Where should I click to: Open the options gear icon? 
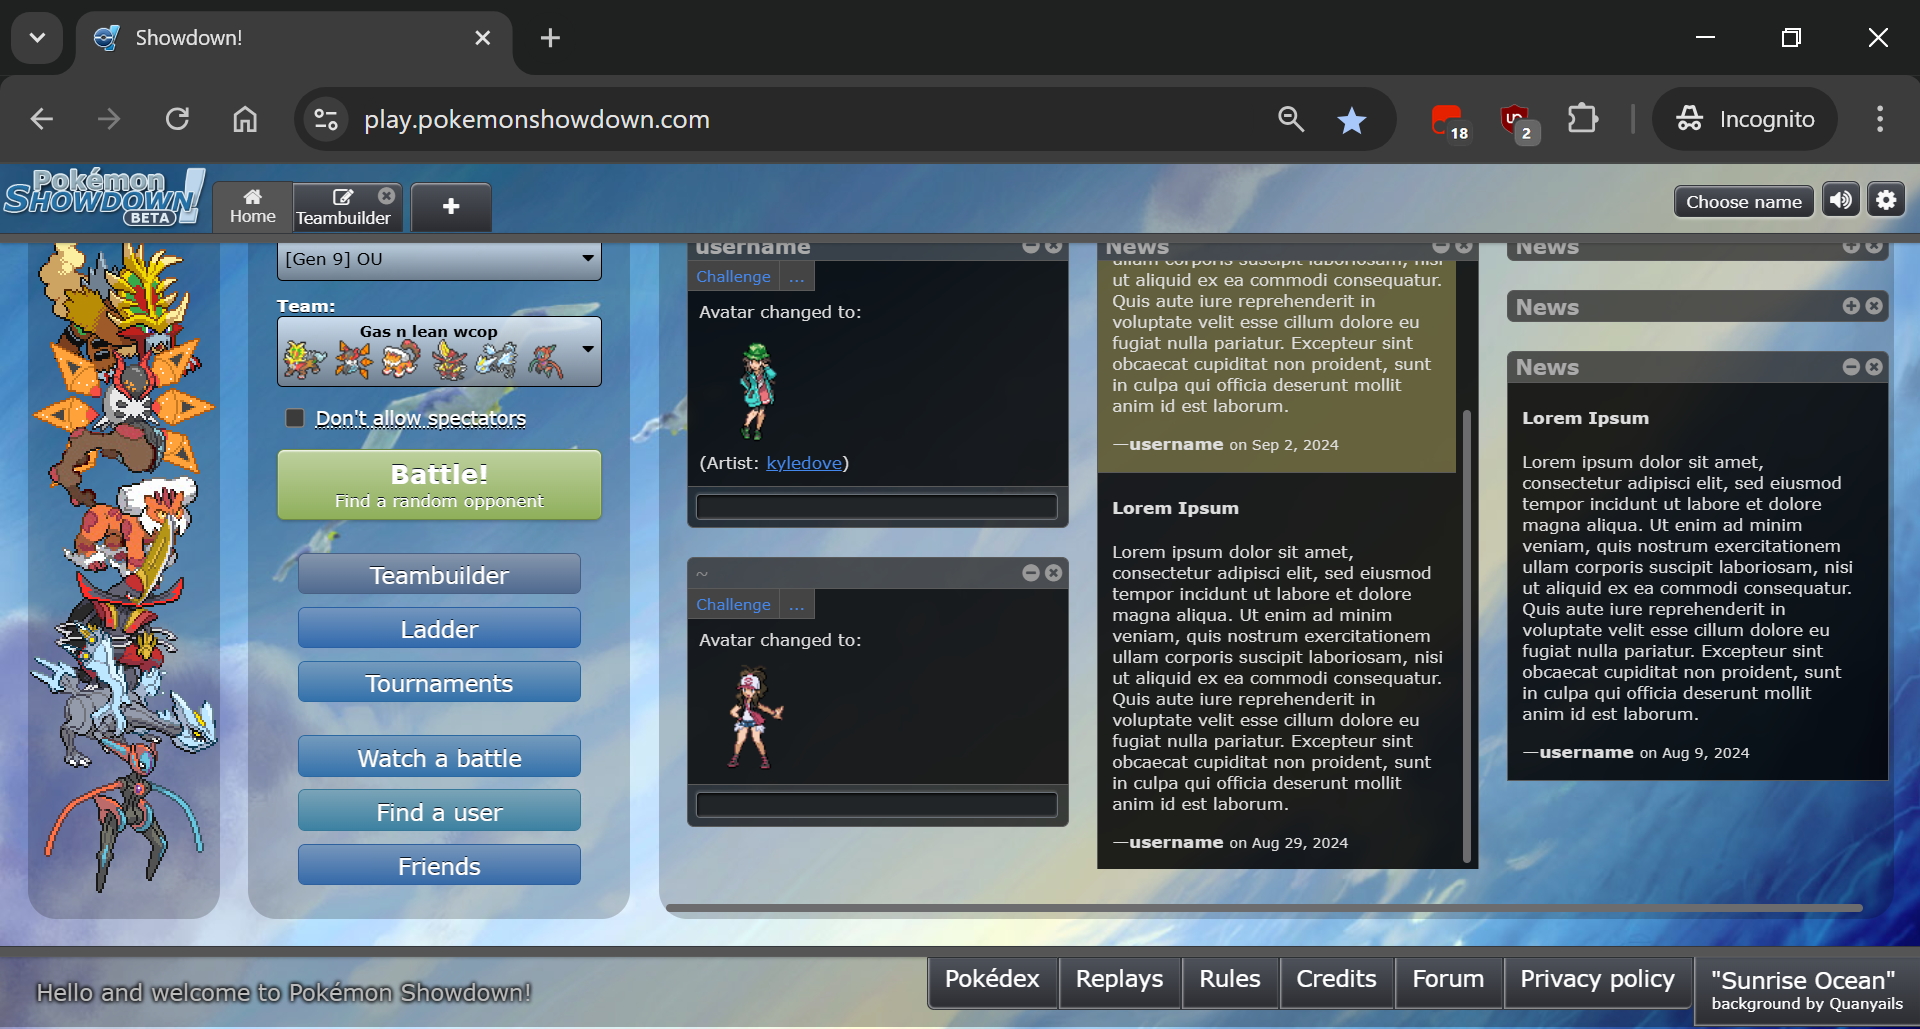(1886, 200)
